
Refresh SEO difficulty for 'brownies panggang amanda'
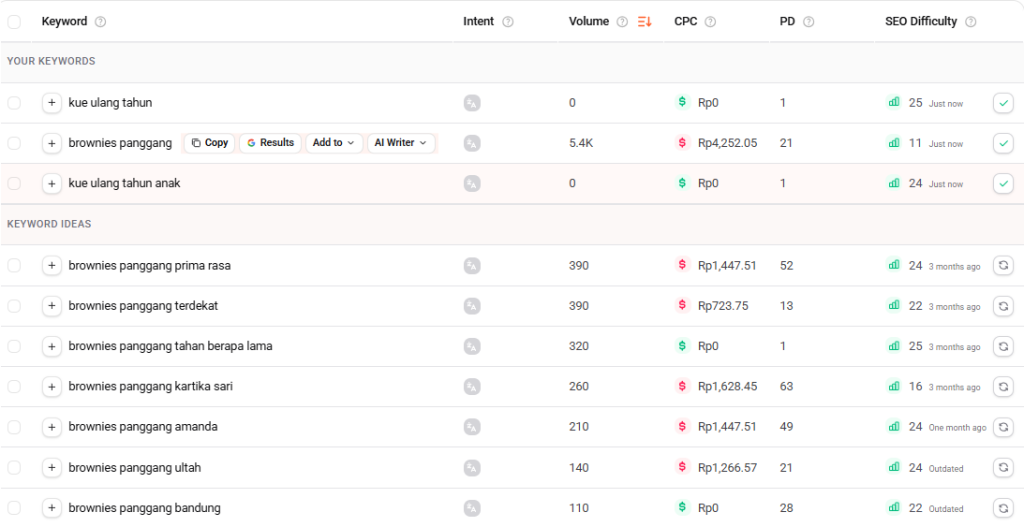click(x=1003, y=427)
